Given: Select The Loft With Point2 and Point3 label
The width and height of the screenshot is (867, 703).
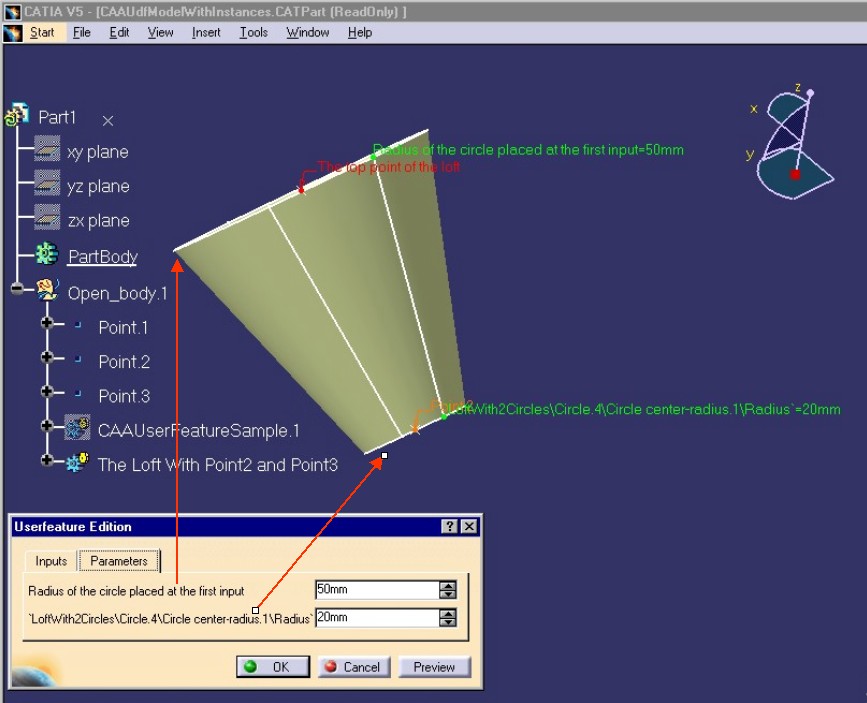Looking at the screenshot, I should click(x=217, y=465).
